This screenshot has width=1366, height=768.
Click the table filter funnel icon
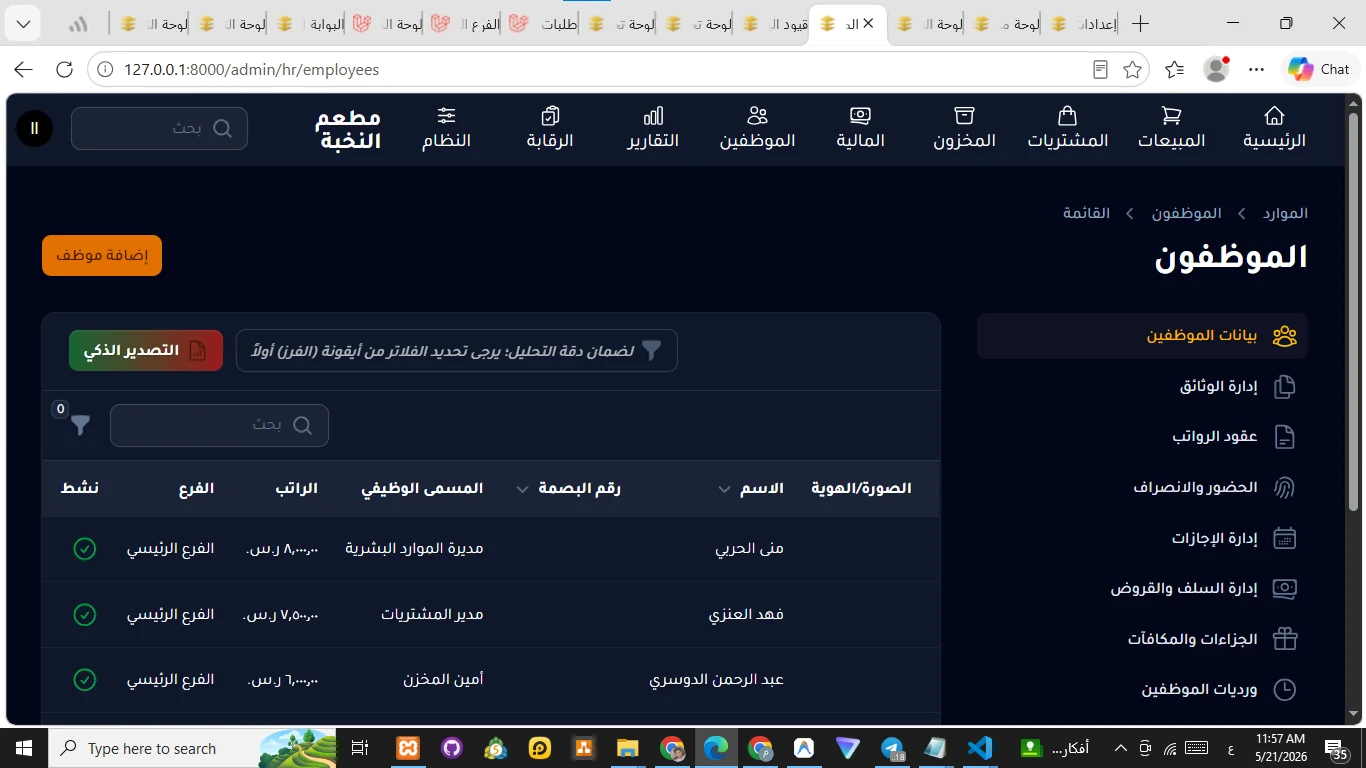point(80,426)
